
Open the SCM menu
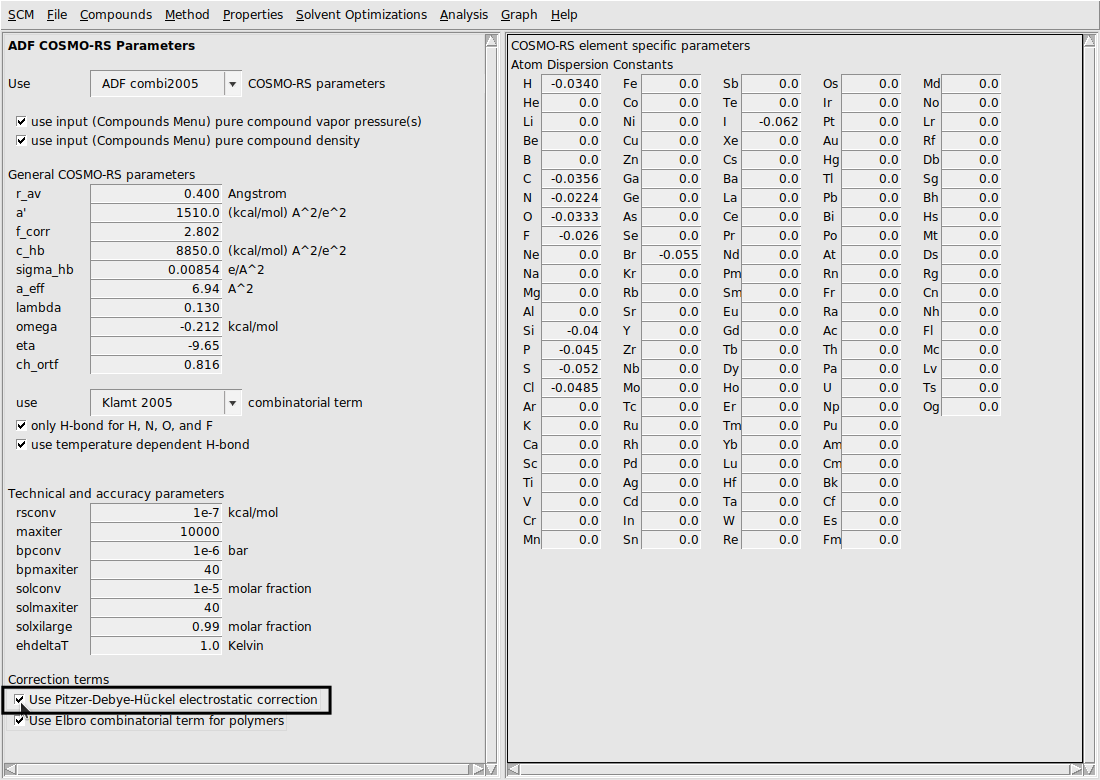[x=20, y=15]
